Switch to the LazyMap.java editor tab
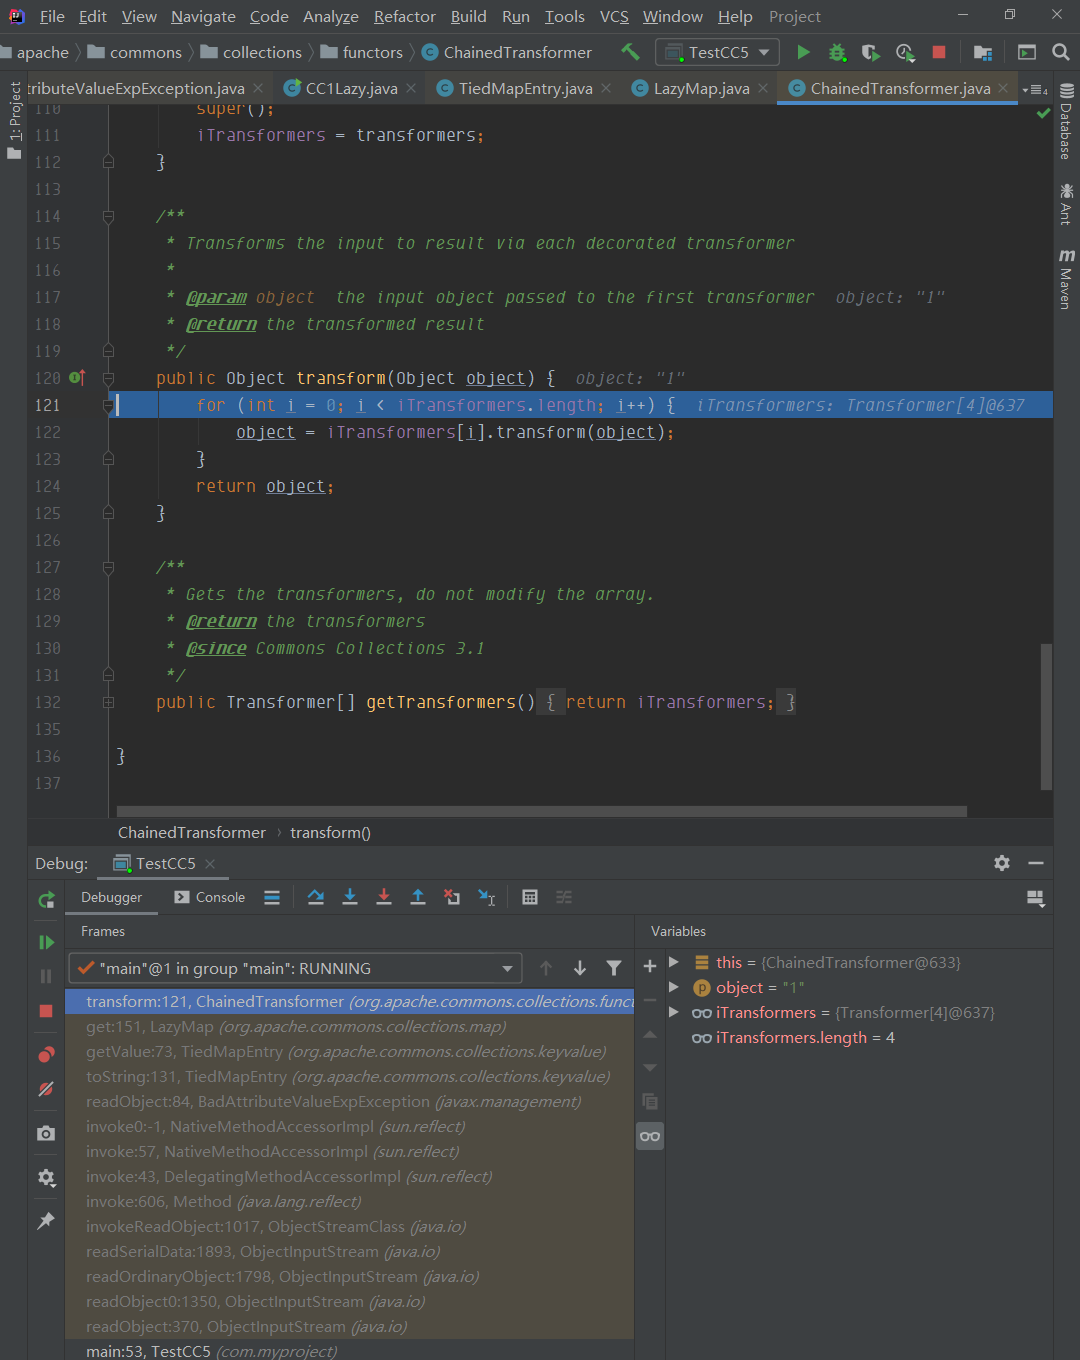The width and height of the screenshot is (1080, 1360). click(700, 89)
